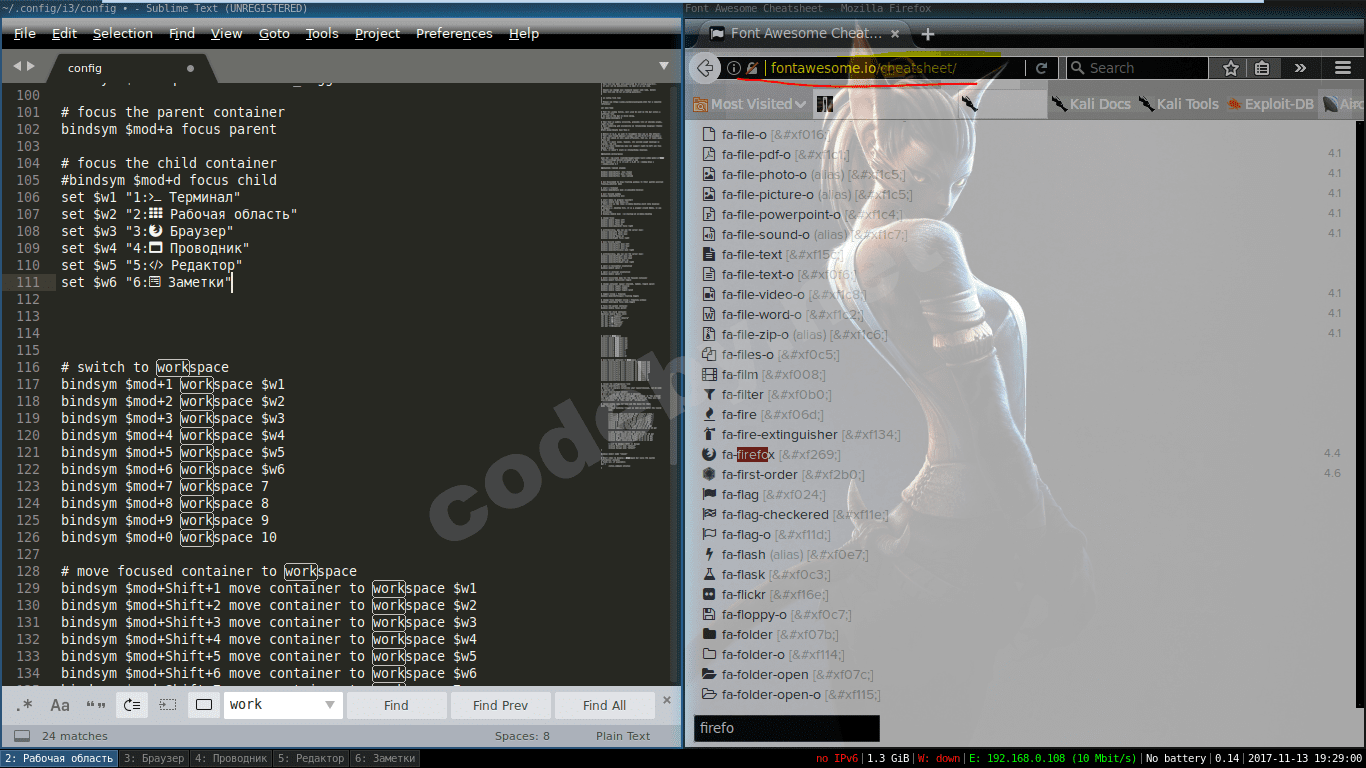Open Exploit-DB bookmark

tap(1271, 104)
